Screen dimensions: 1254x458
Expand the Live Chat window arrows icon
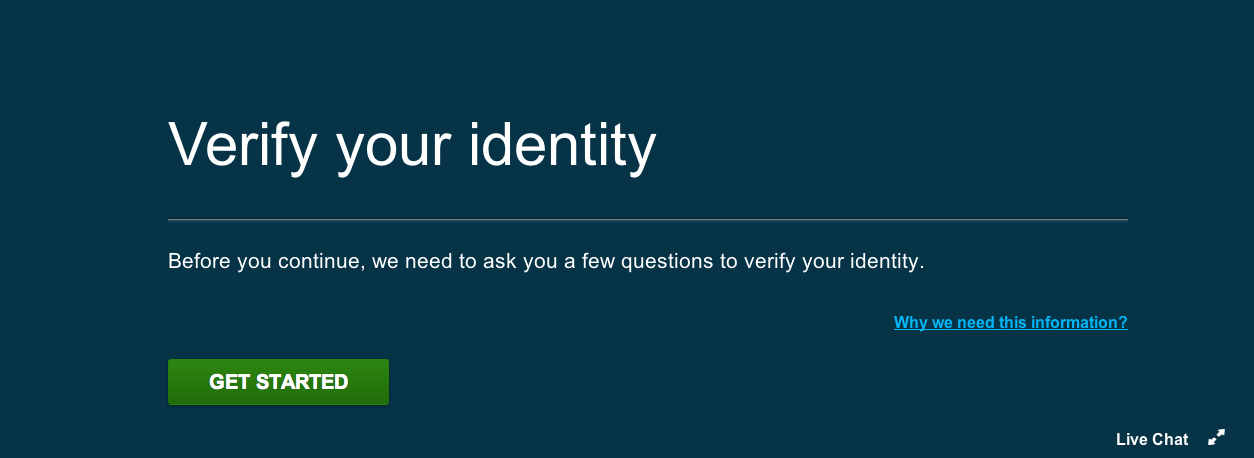(x=1216, y=437)
